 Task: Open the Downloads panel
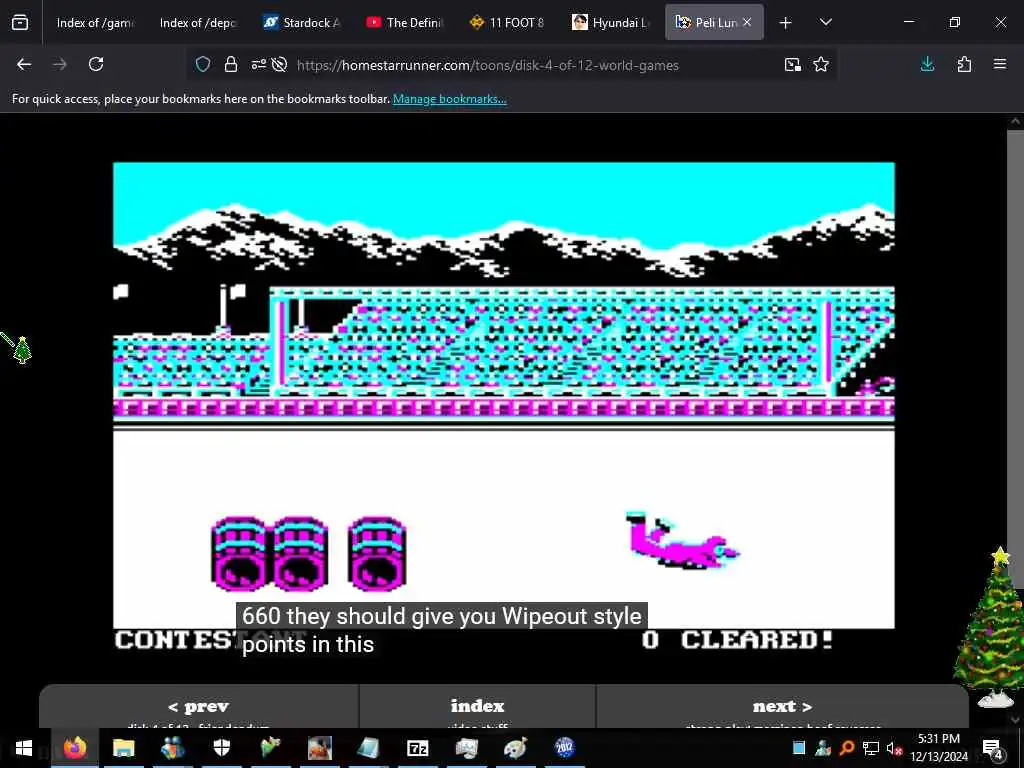927,64
